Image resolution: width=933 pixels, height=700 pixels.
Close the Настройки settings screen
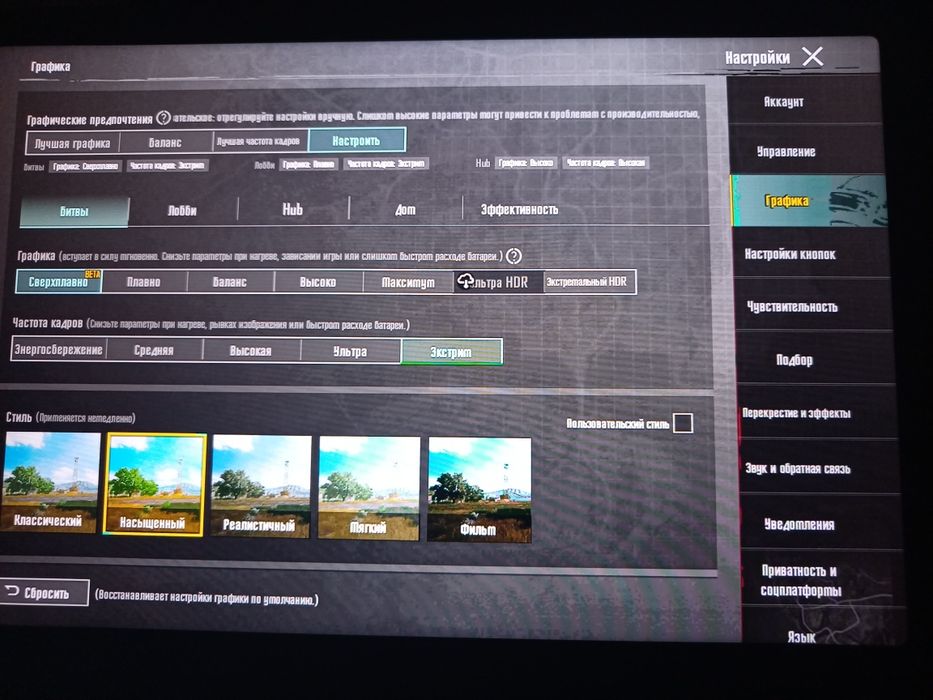(812, 57)
